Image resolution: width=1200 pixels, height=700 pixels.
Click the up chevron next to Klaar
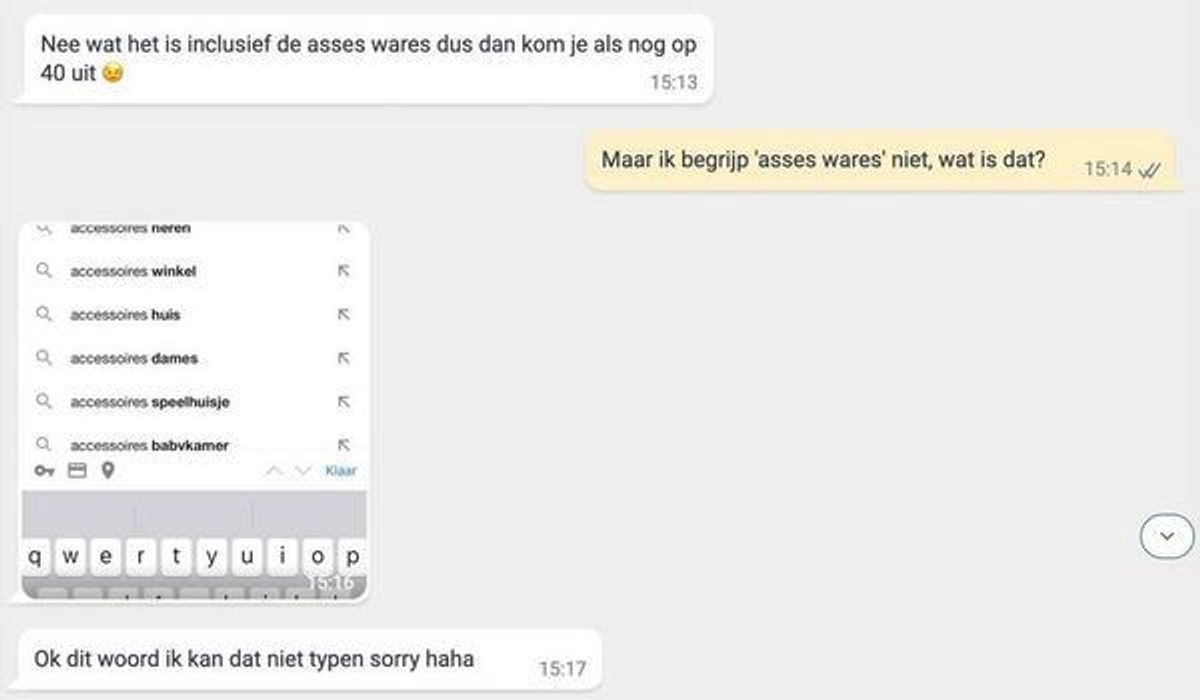click(x=274, y=471)
